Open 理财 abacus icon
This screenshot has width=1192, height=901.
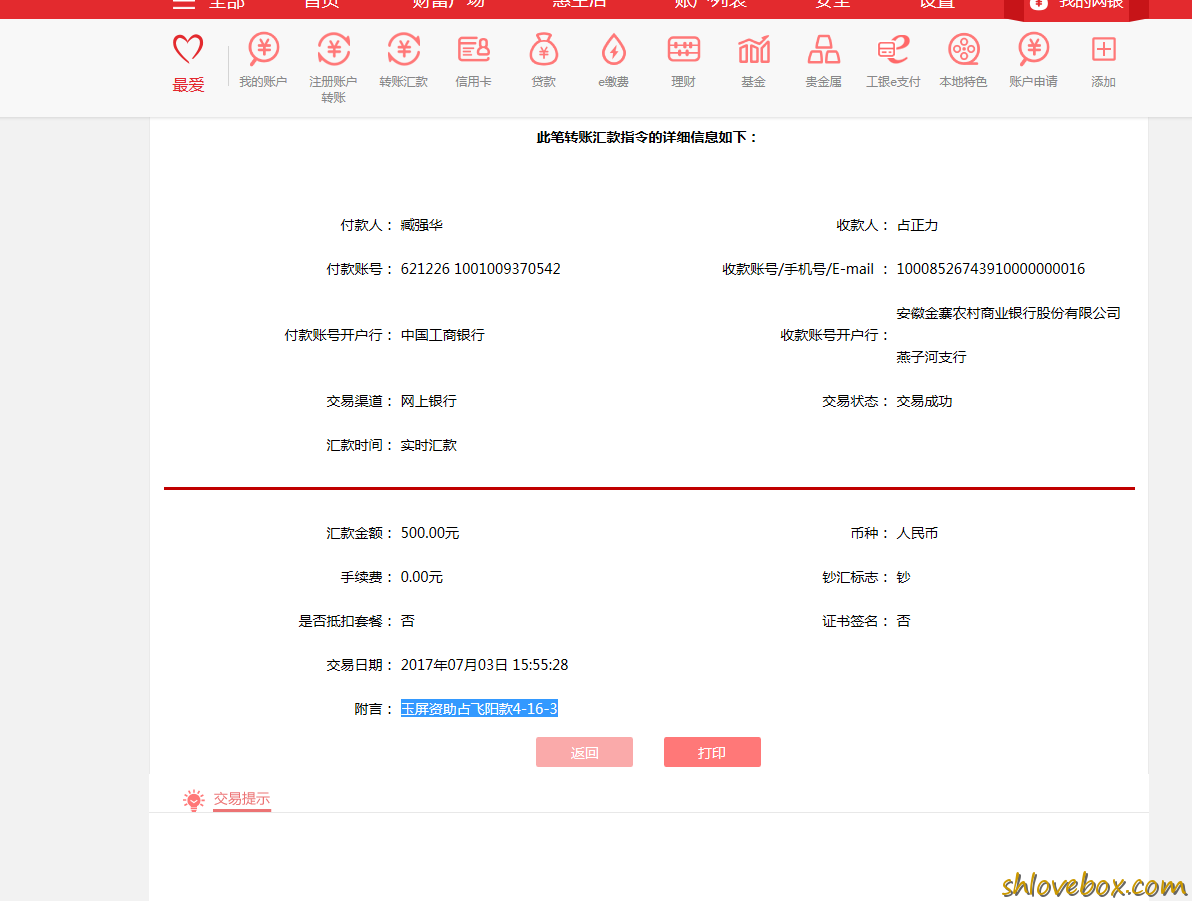[683, 49]
